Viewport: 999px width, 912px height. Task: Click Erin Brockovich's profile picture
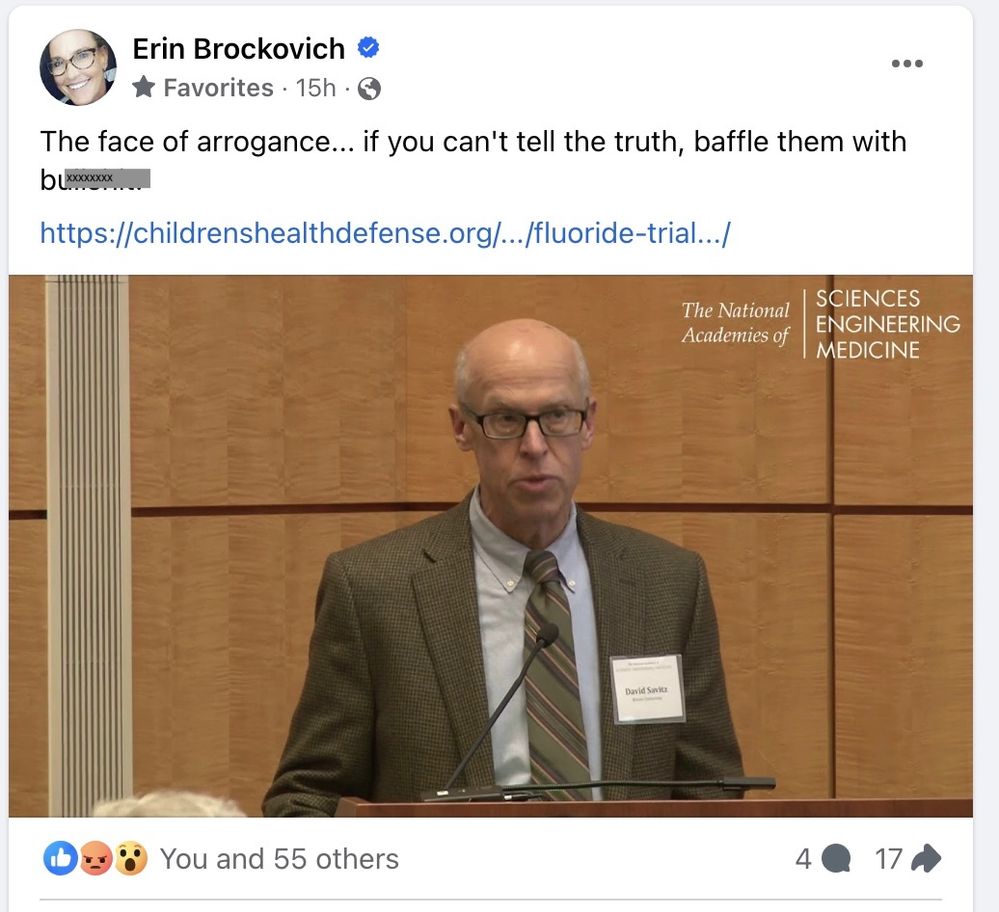[78, 67]
